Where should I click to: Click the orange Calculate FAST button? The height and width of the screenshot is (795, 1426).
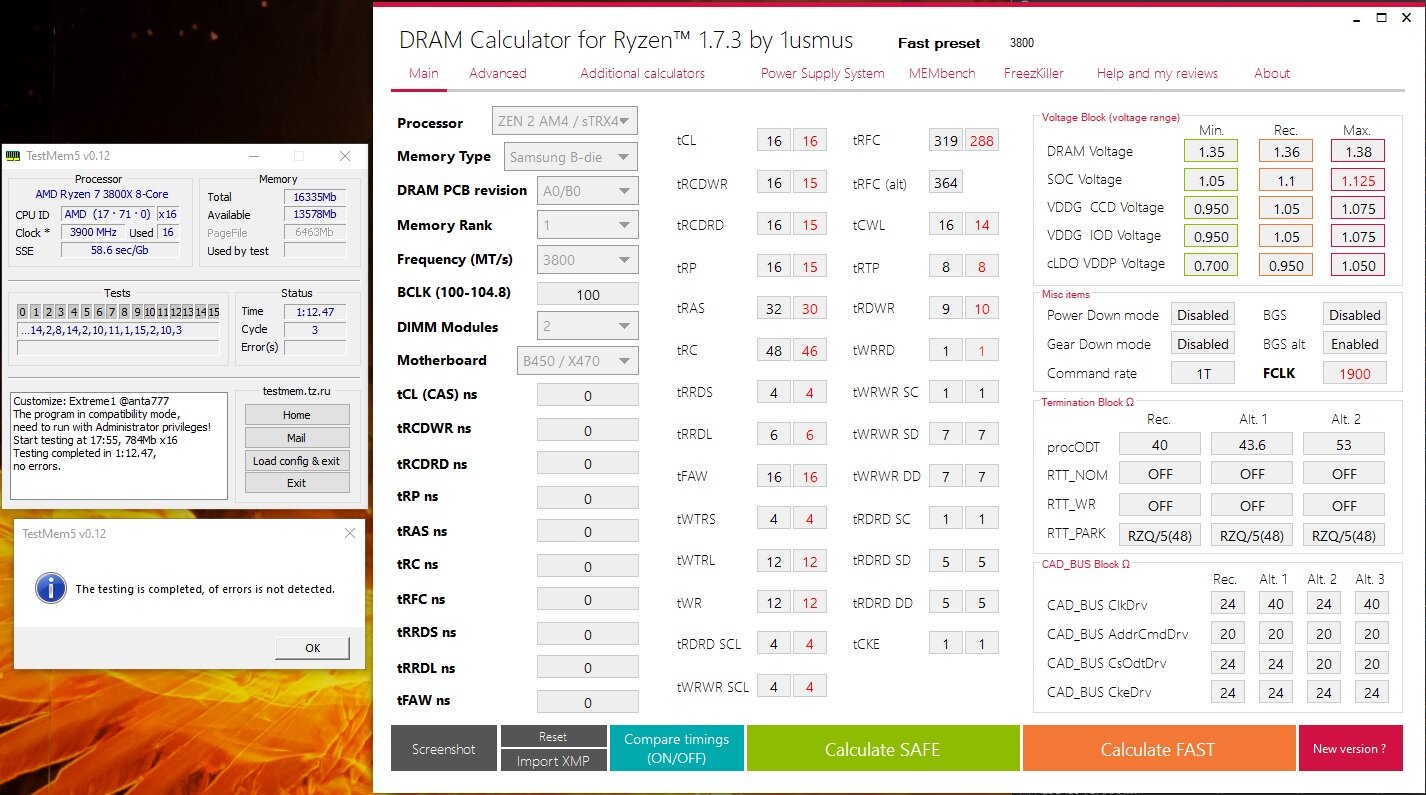tap(1158, 749)
